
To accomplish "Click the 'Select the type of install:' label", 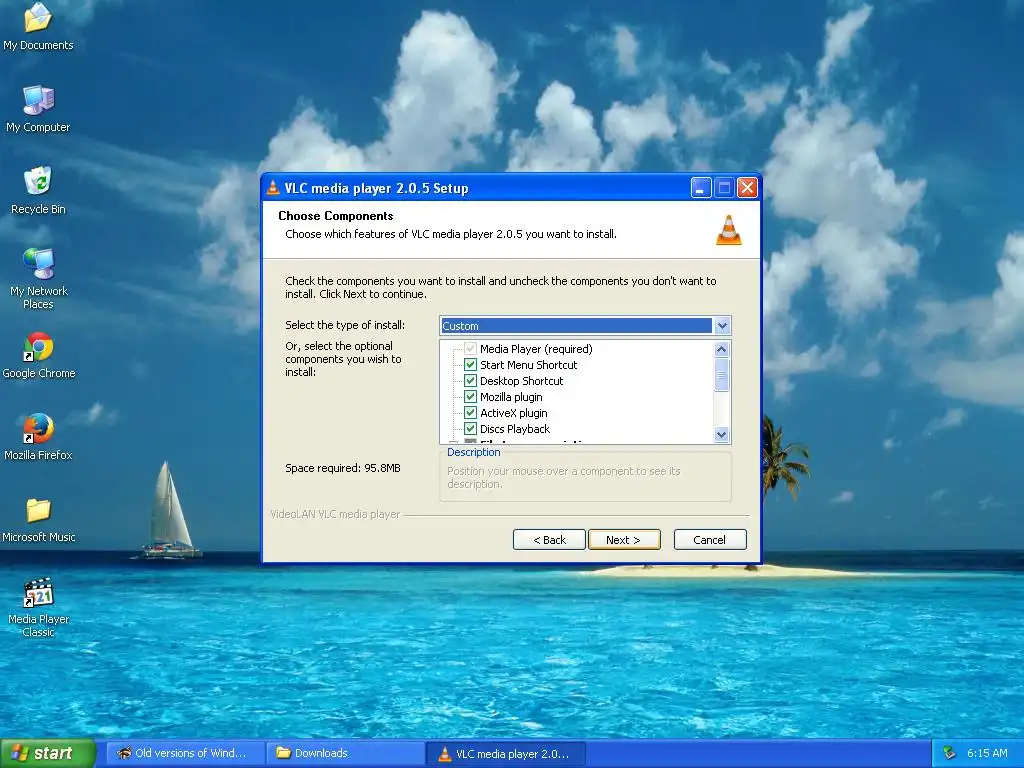I will click(x=345, y=325).
